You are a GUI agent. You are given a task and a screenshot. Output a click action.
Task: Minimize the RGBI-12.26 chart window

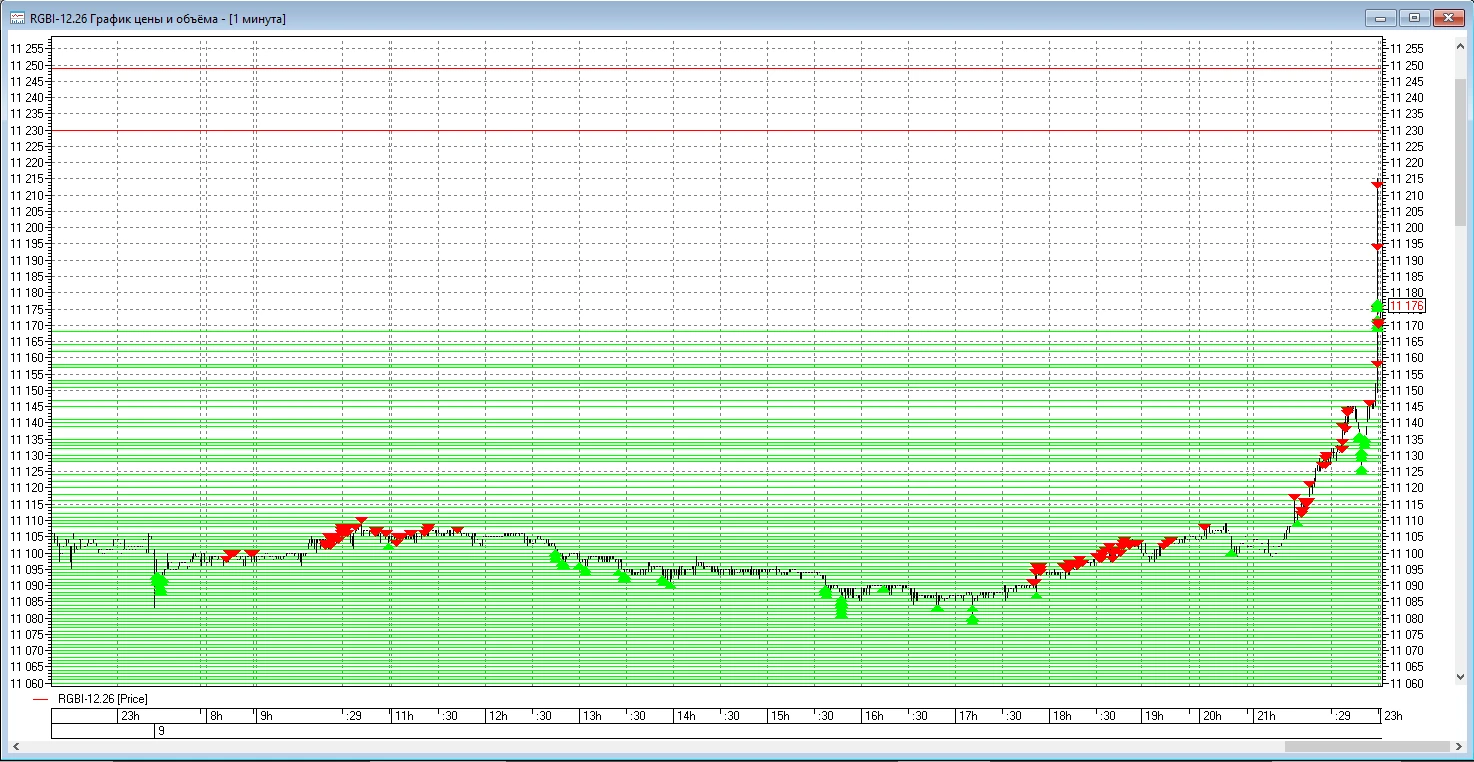1382,18
